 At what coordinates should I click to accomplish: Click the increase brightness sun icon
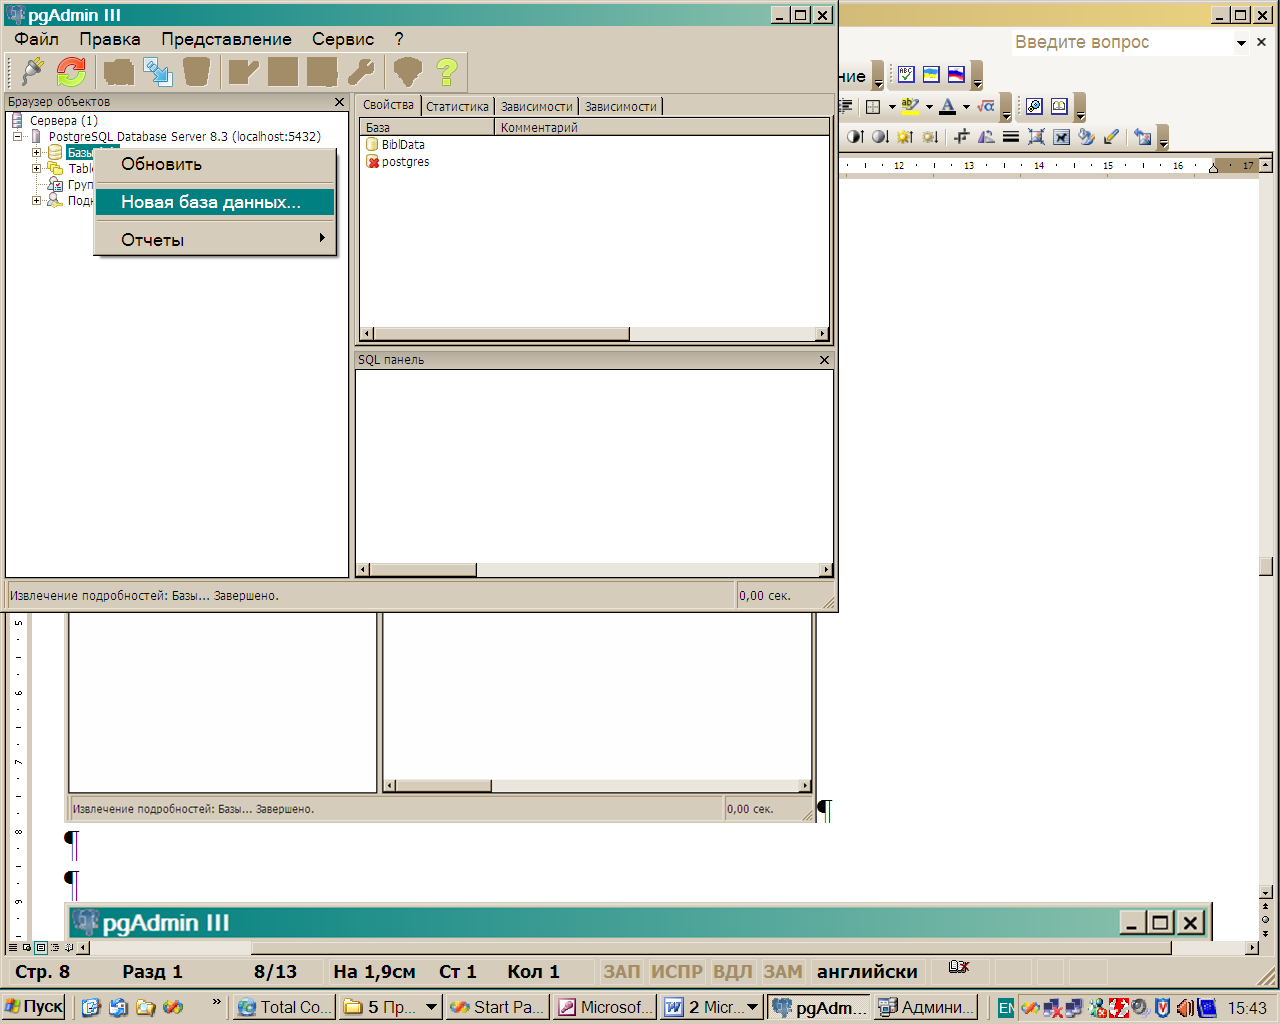tap(905, 137)
